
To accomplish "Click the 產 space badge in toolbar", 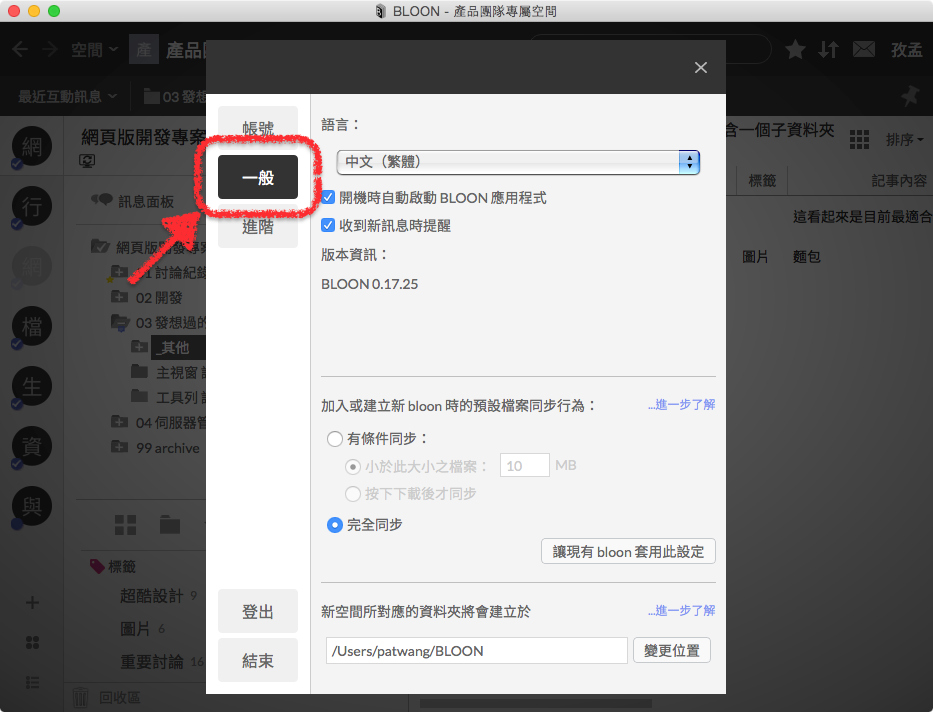I will click(144, 49).
